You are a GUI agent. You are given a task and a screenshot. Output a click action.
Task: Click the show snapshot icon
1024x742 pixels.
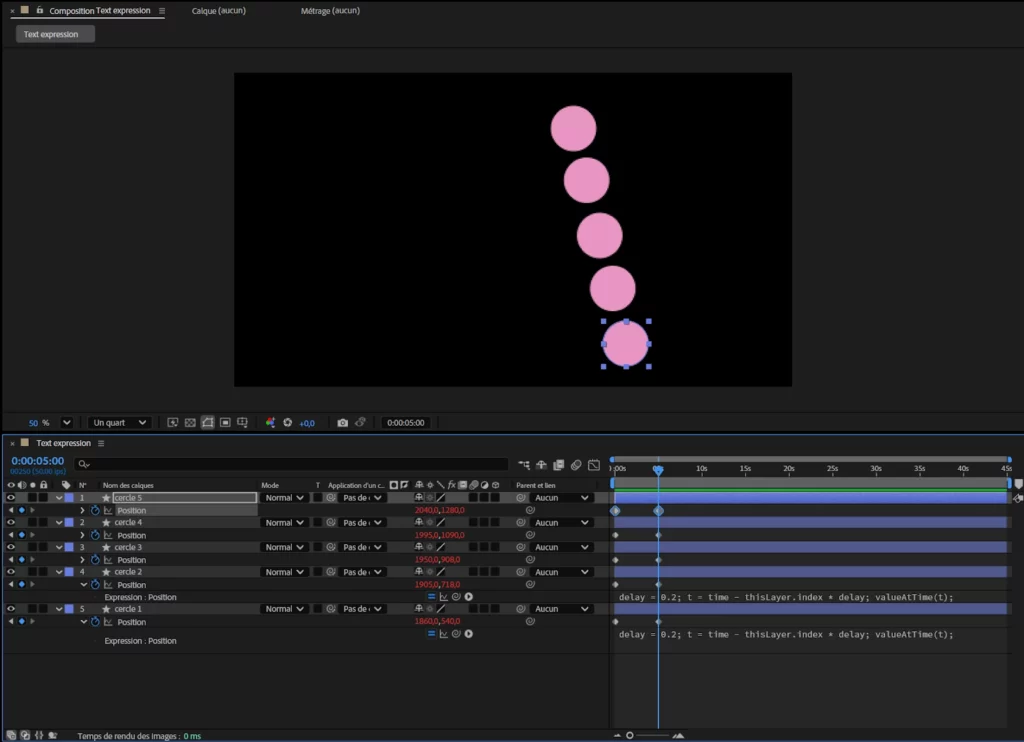point(360,423)
